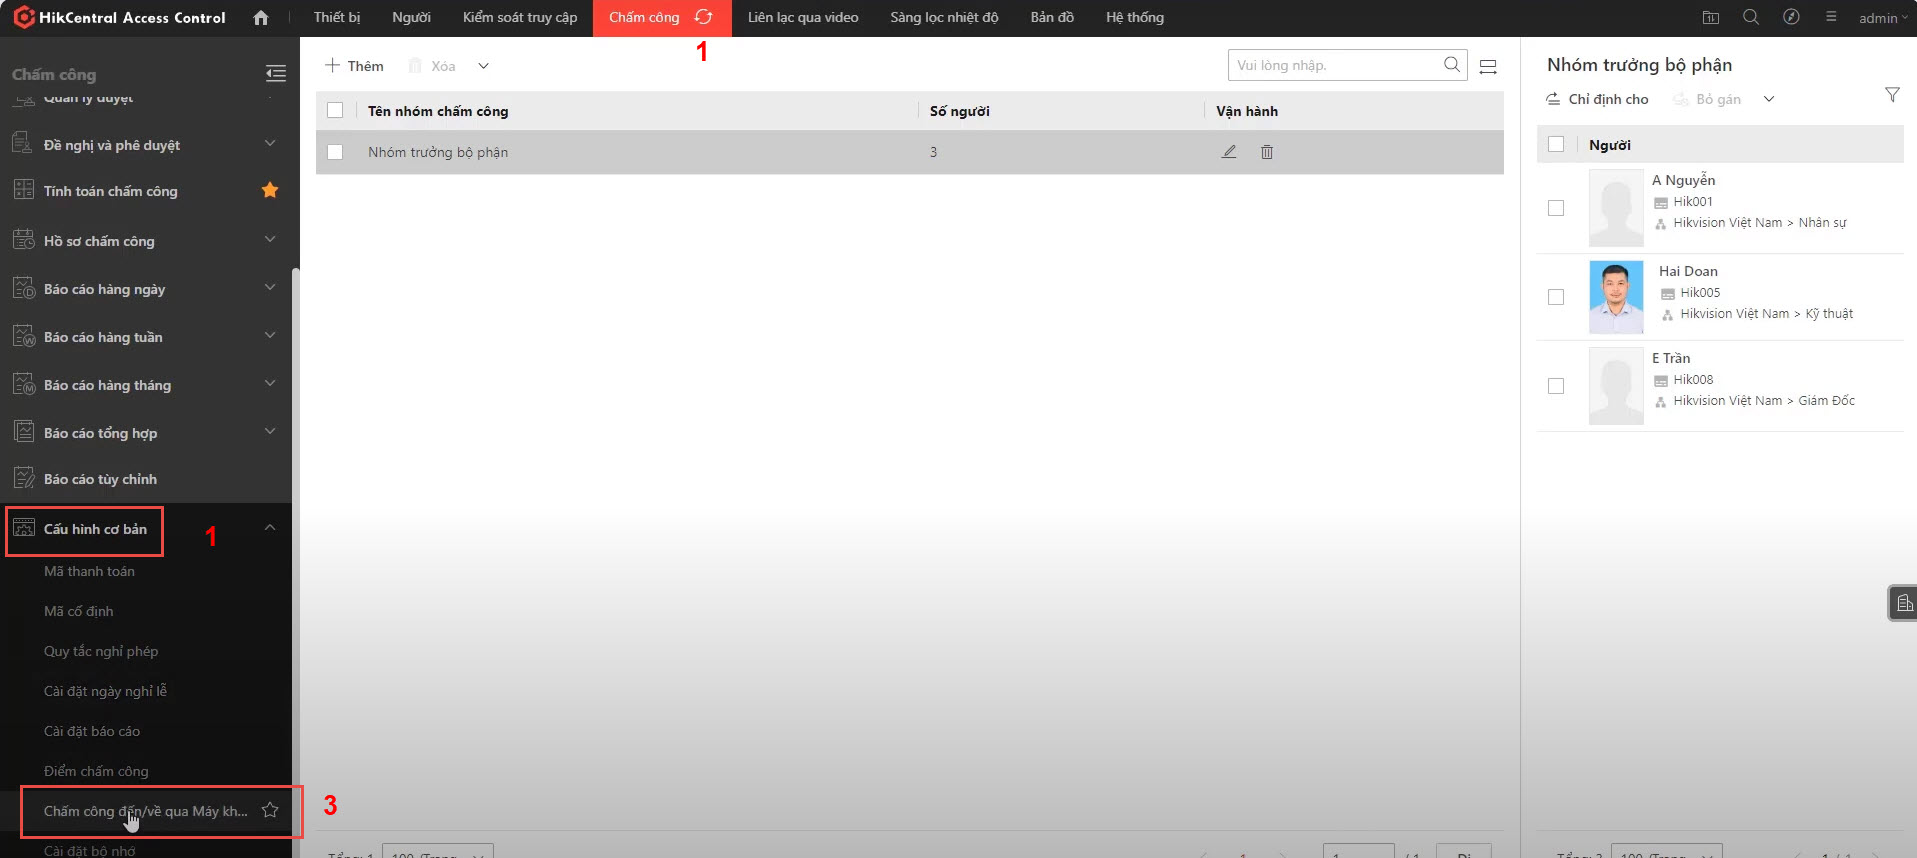The height and width of the screenshot is (858, 1917).
Task: Tick the select-all checkbox beside Người header
Action: [x=1556, y=144]
